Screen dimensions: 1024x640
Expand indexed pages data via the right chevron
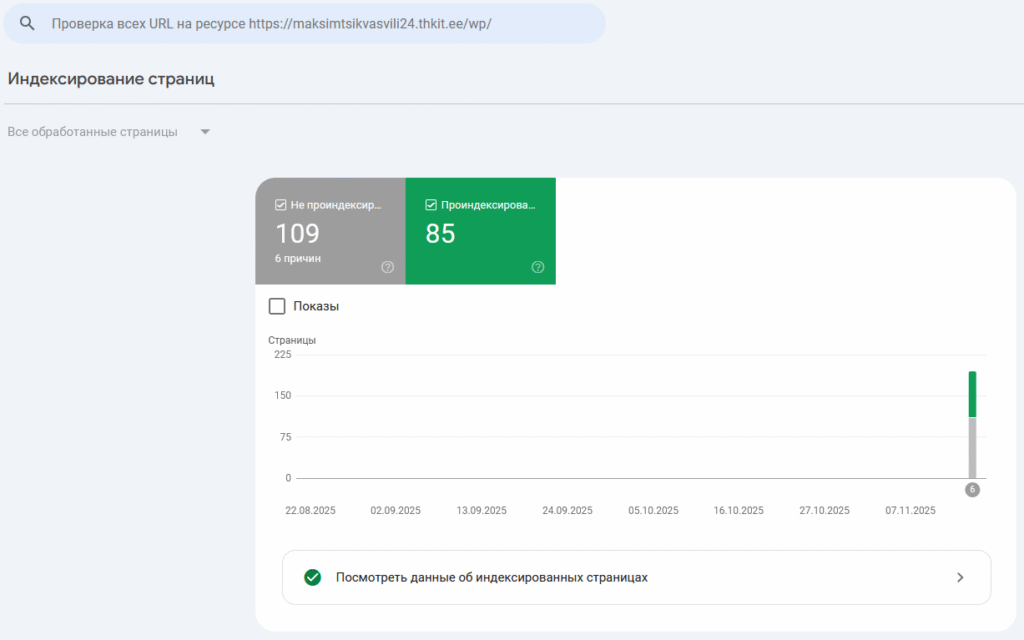[960, 577]
